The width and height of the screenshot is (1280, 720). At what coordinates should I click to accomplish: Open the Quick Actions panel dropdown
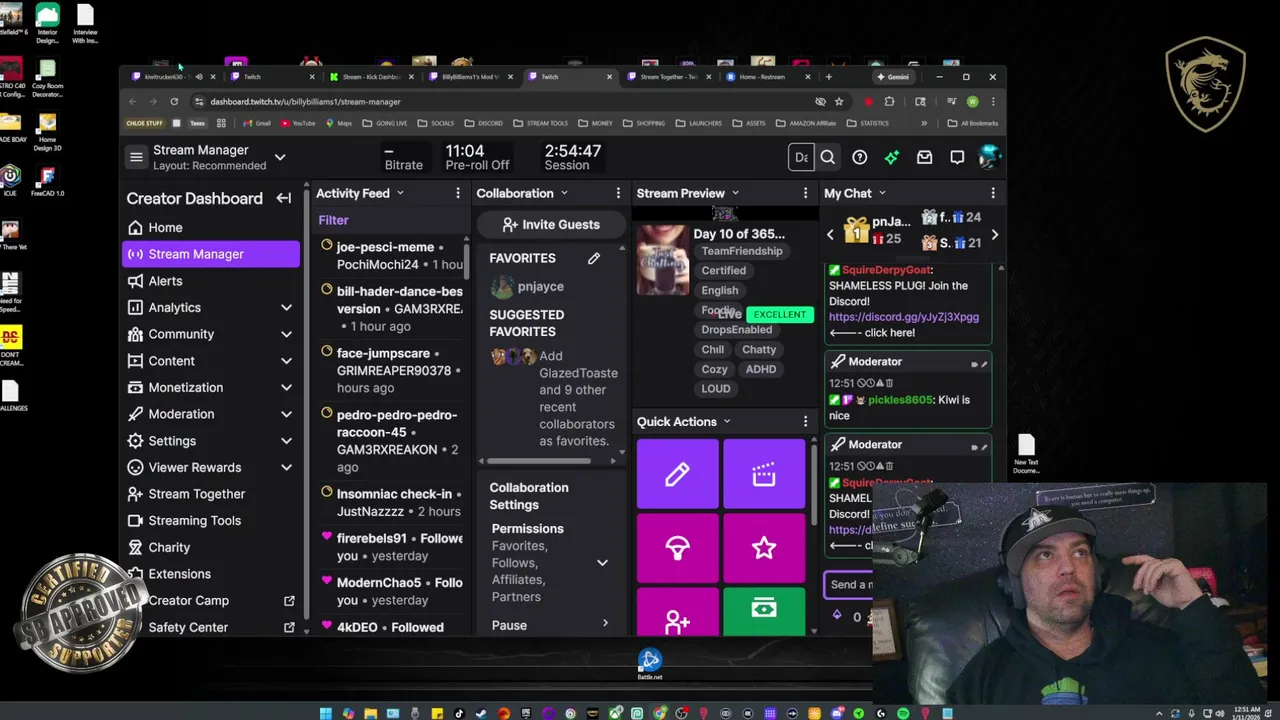(727, 422)
